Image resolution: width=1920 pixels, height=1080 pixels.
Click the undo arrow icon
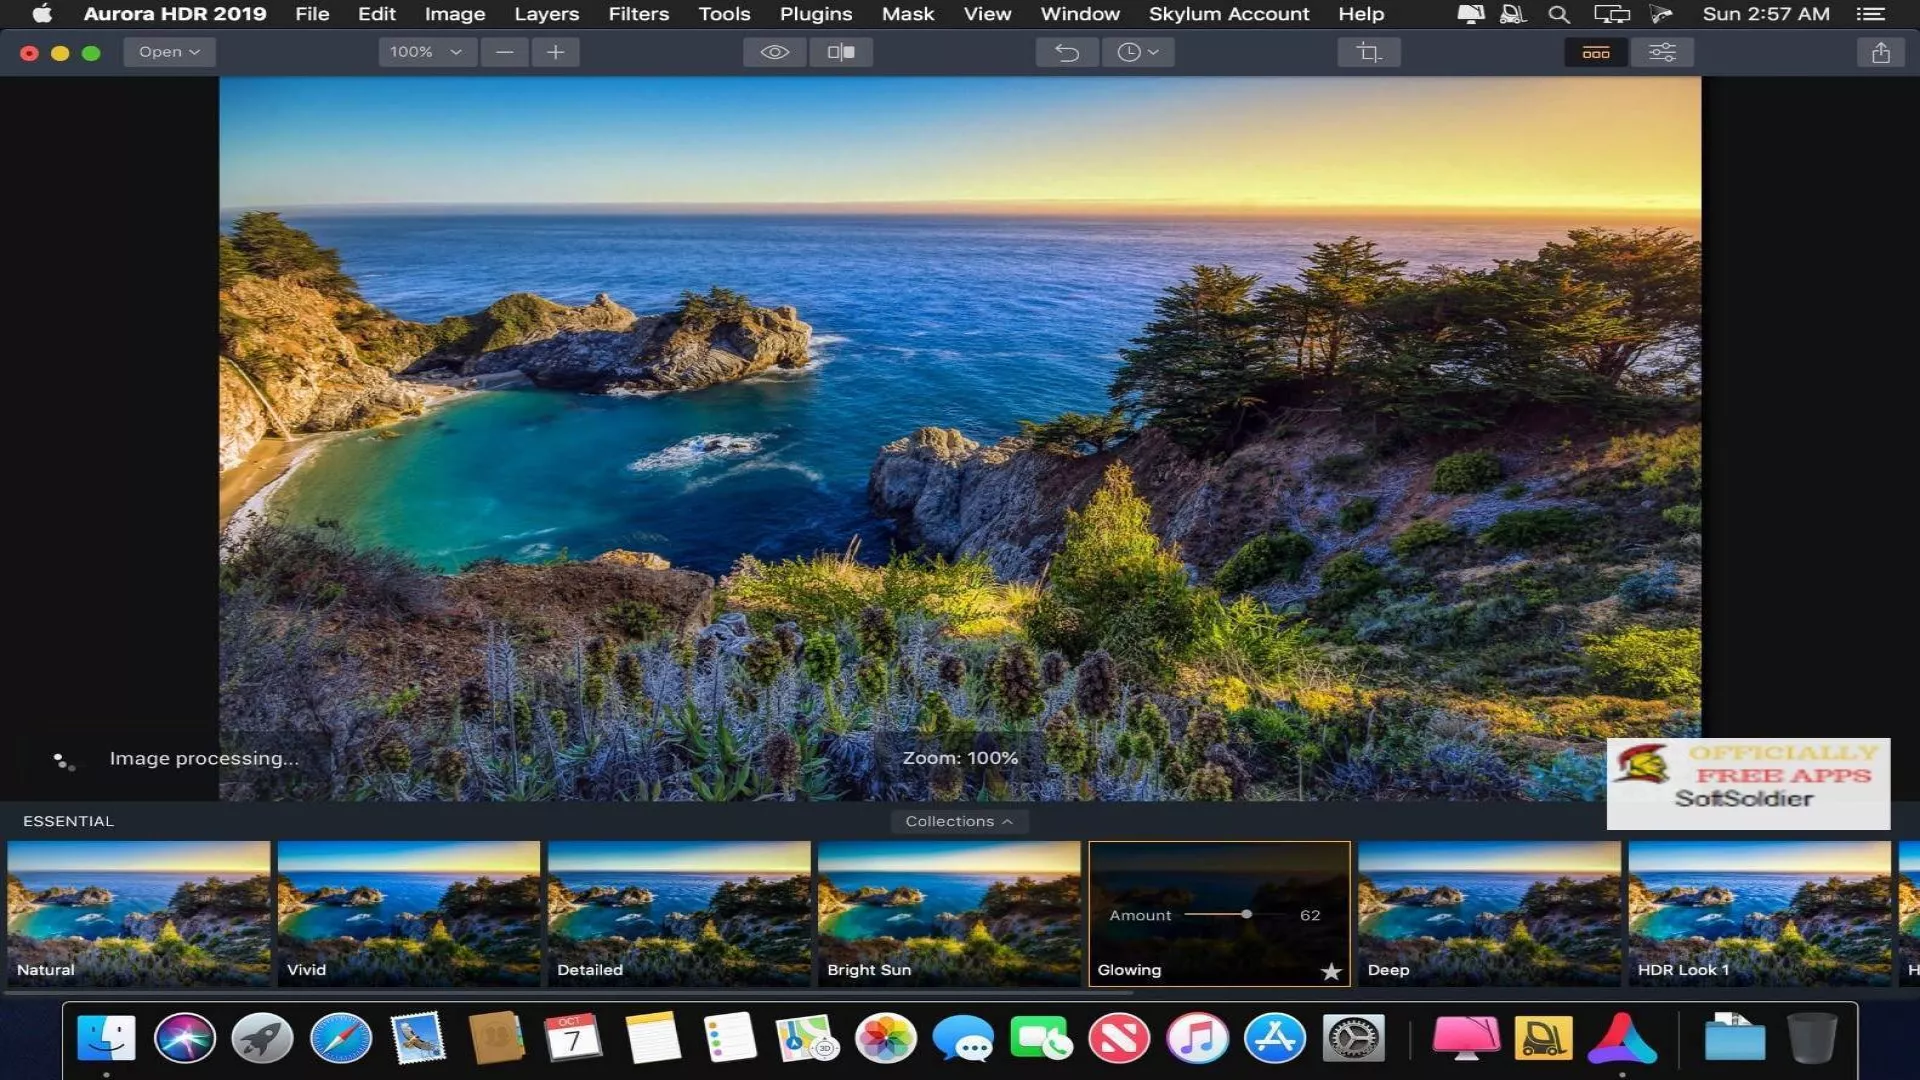pos(1067,52)
